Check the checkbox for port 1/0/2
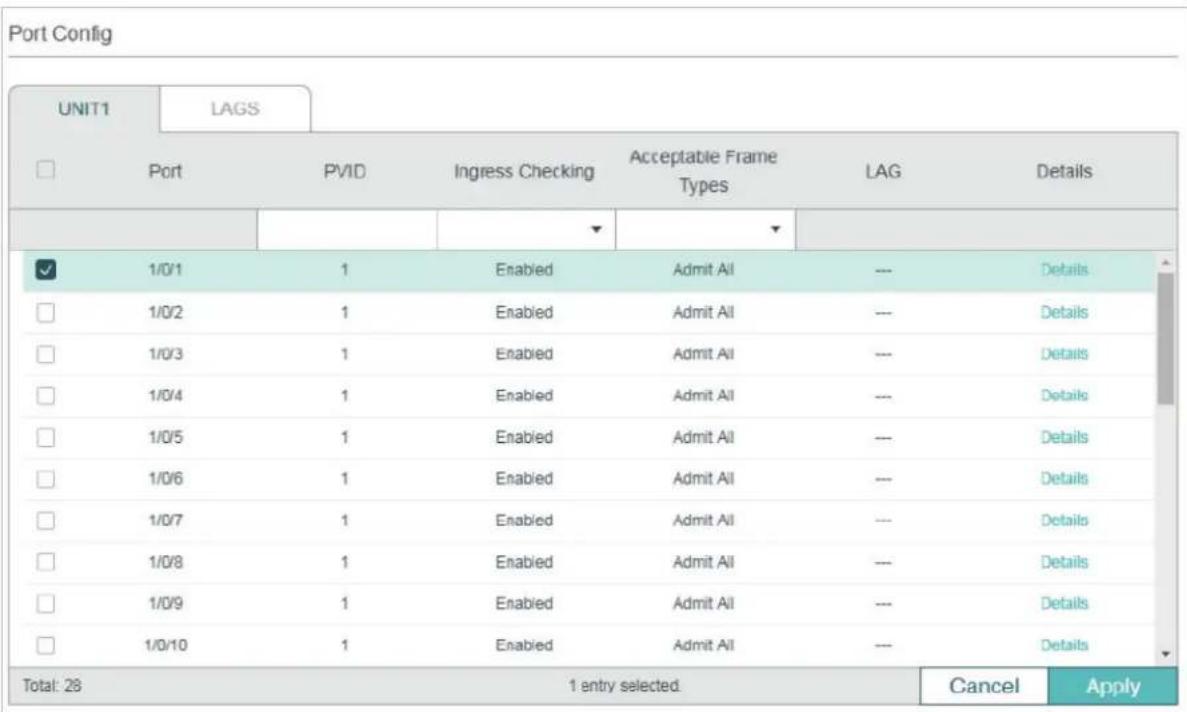This screenshot has width=1187, height=712. coord(45,312)
